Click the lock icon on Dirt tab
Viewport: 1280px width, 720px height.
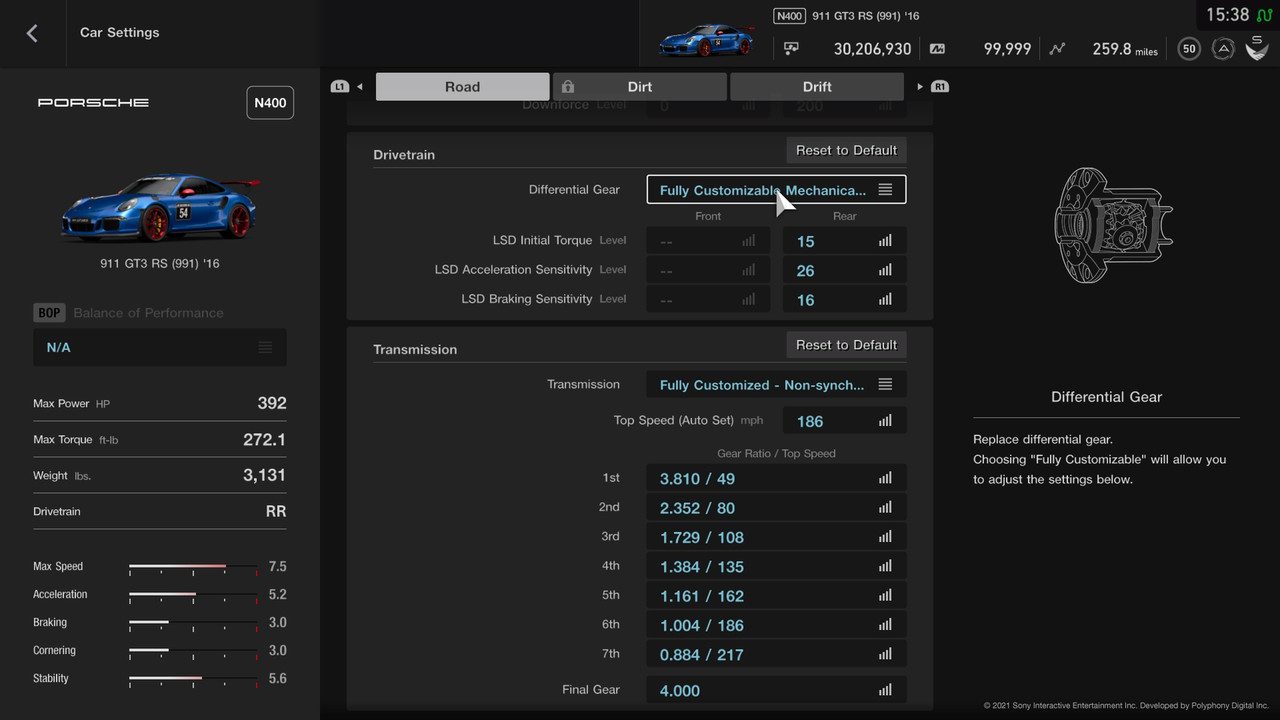coord(568,87)
